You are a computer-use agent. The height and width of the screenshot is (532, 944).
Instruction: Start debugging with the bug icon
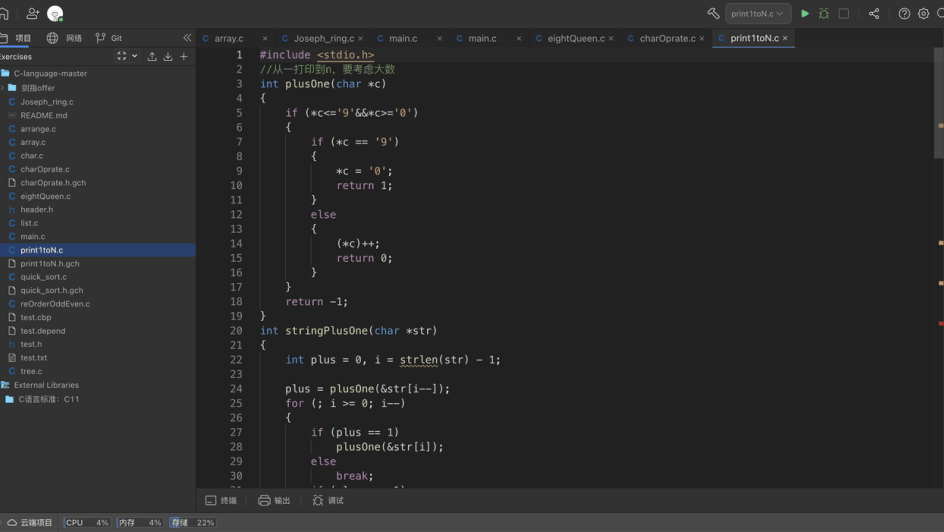click(x=824, y=13)
